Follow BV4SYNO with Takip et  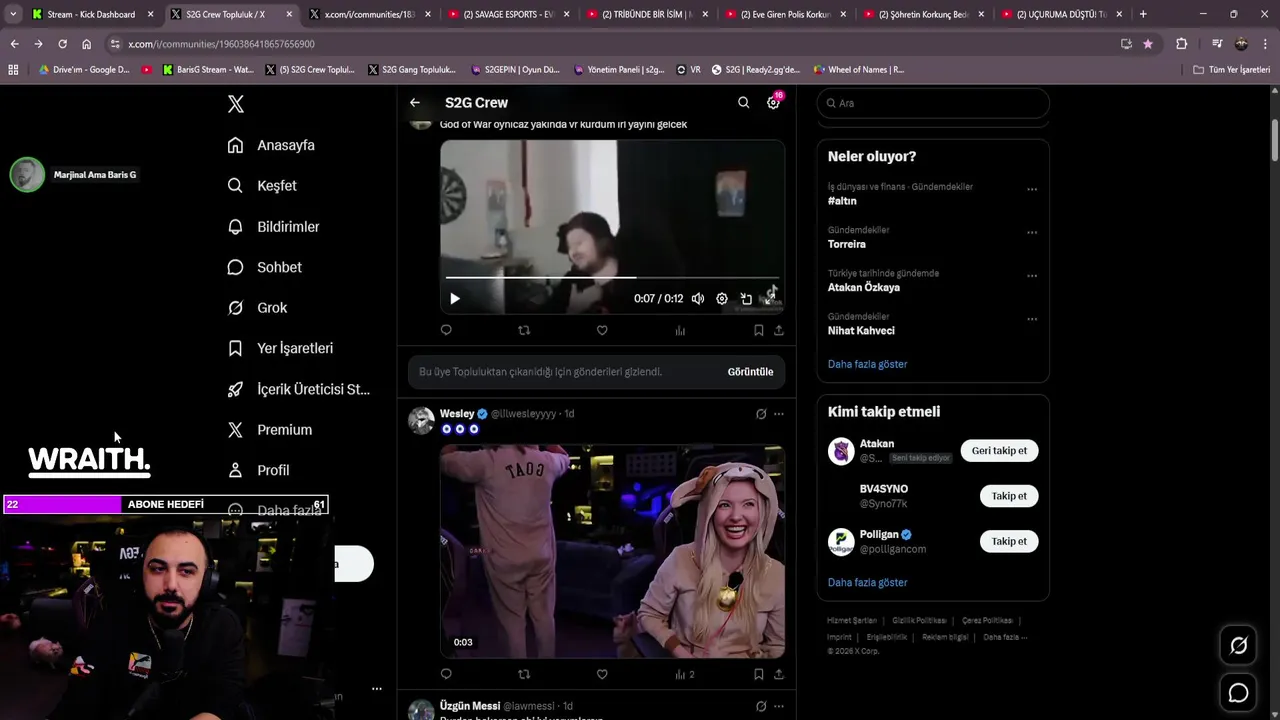(x=1009, y=496)
